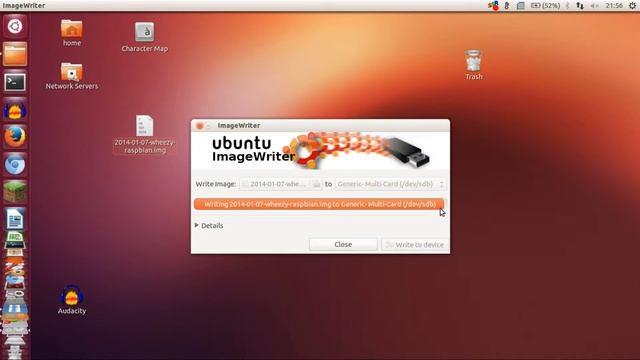Click the clock showing 21:56
The height and width of the screenshot is (360, 640).
click(614, 6)
